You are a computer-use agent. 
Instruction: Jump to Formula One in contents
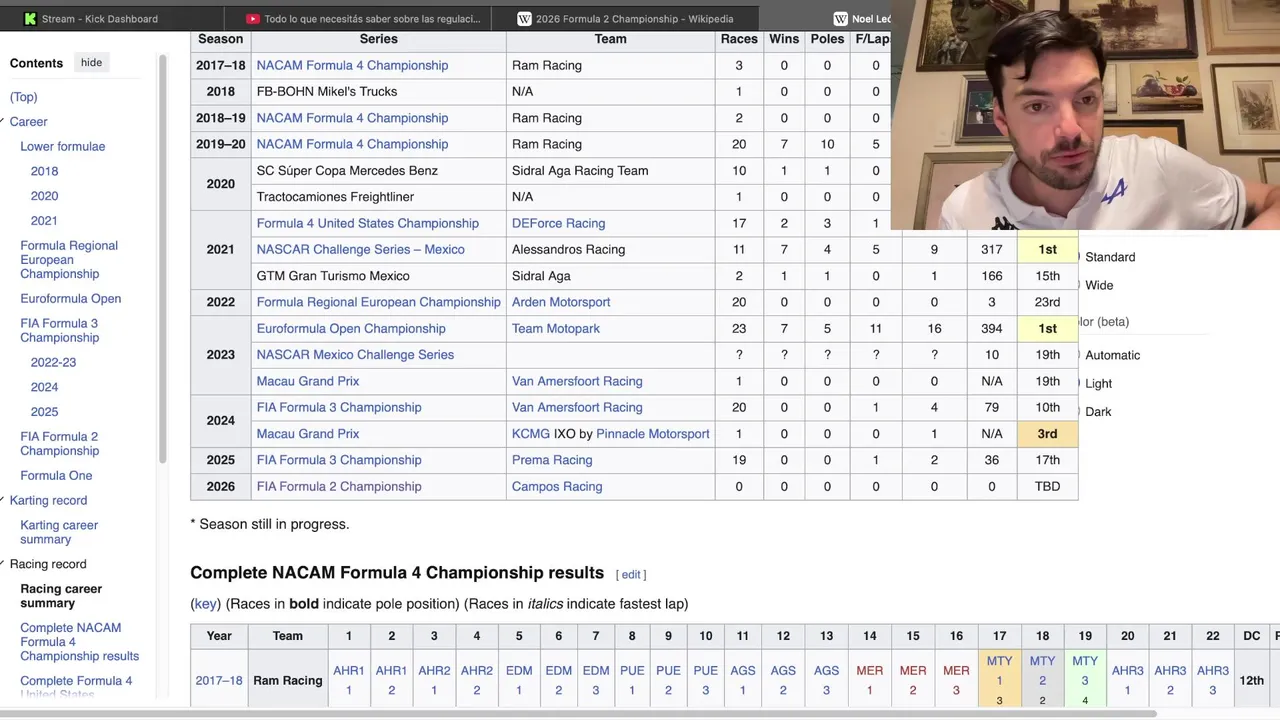tap(56, 476)
